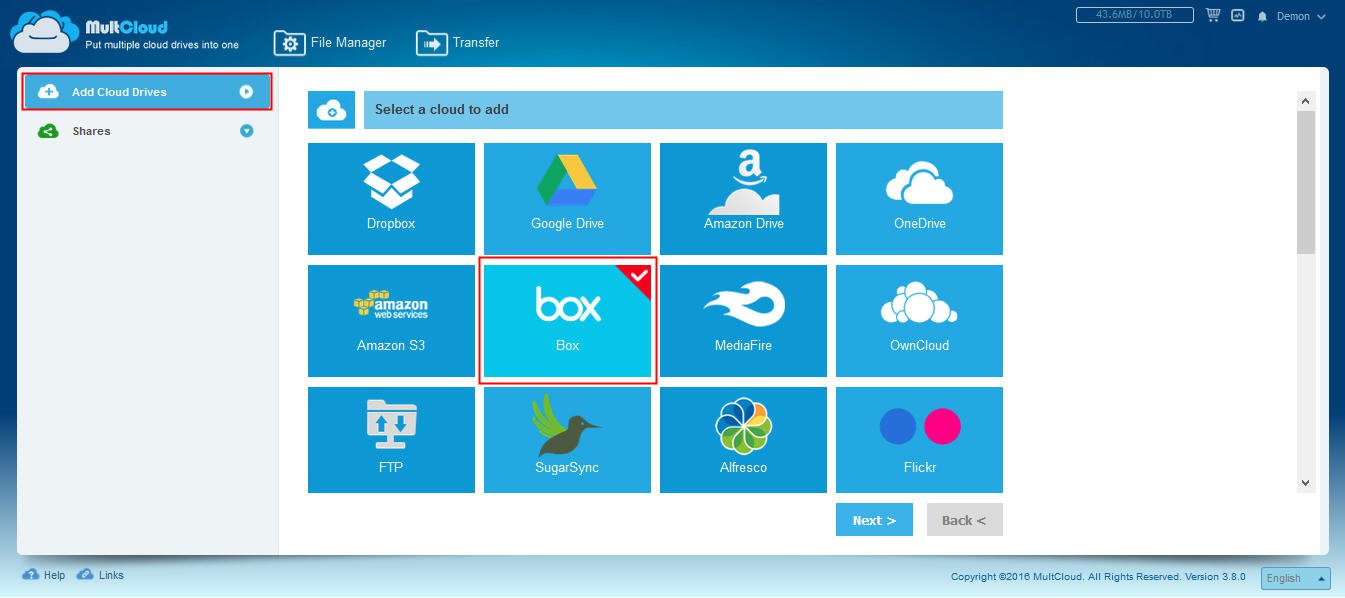Expand the Shares section arrow
The width and height of the screenshot is (1345, 598).
point(246,131)
